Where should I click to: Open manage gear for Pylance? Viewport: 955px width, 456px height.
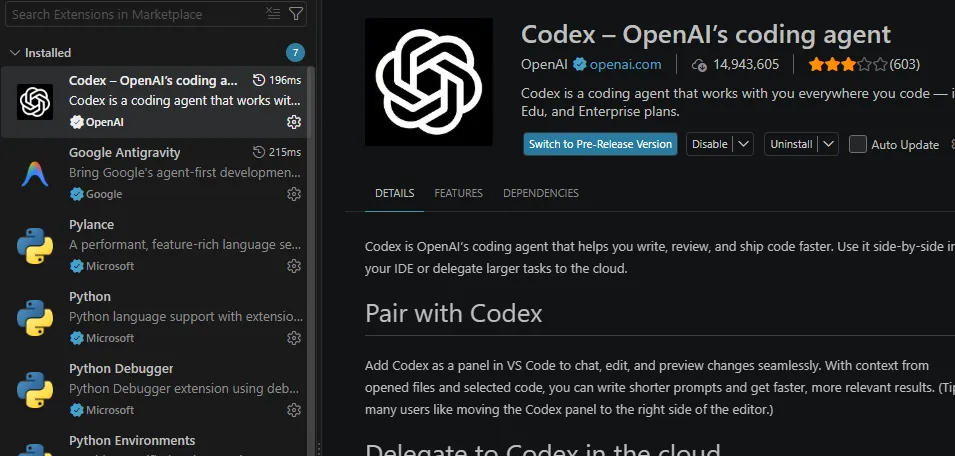[x=294, y=265]
